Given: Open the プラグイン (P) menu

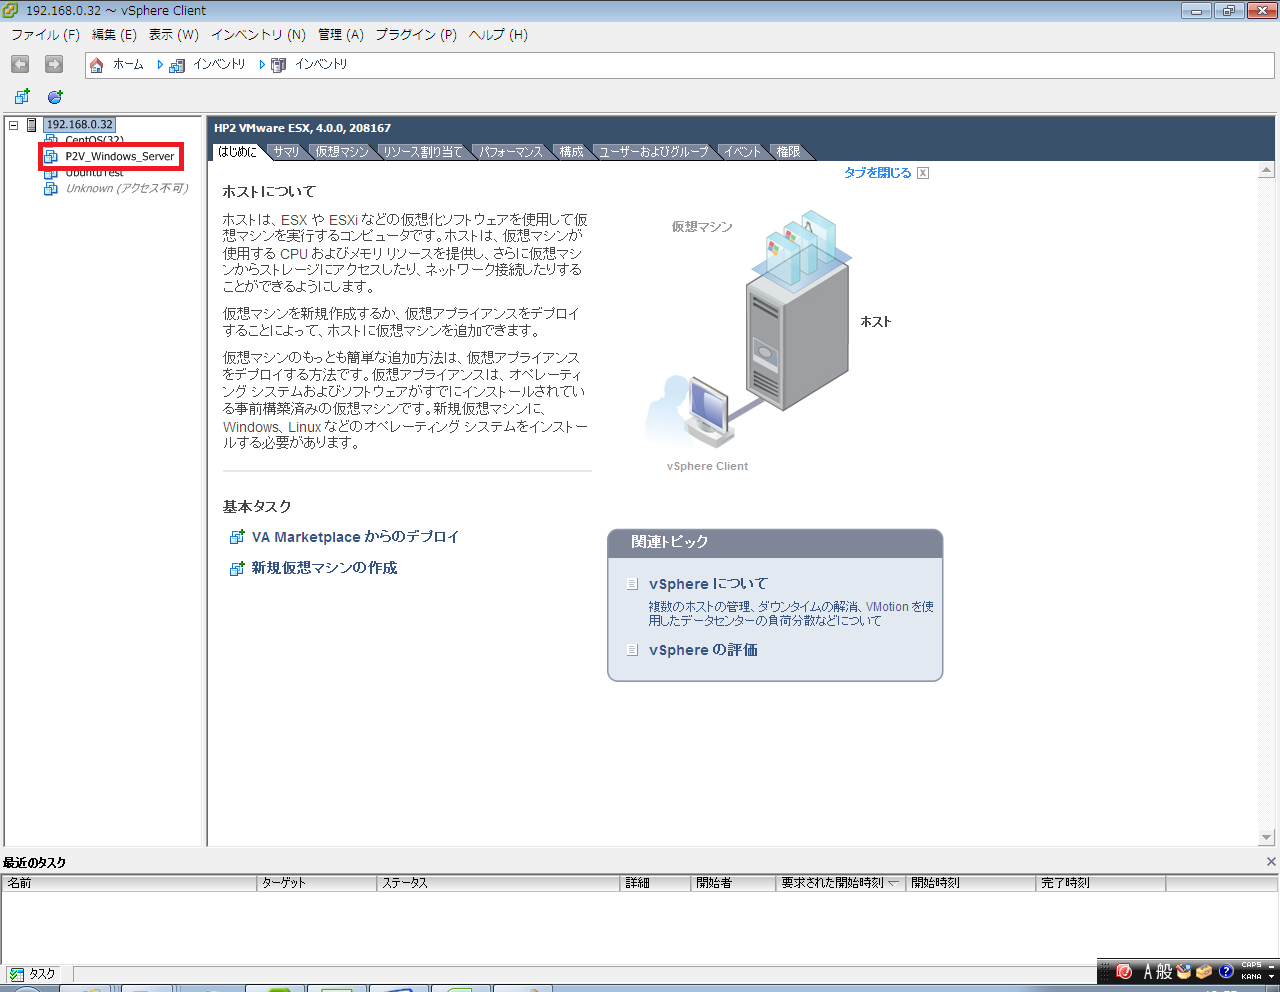Looking at the screenshot, I should [416, 34].
